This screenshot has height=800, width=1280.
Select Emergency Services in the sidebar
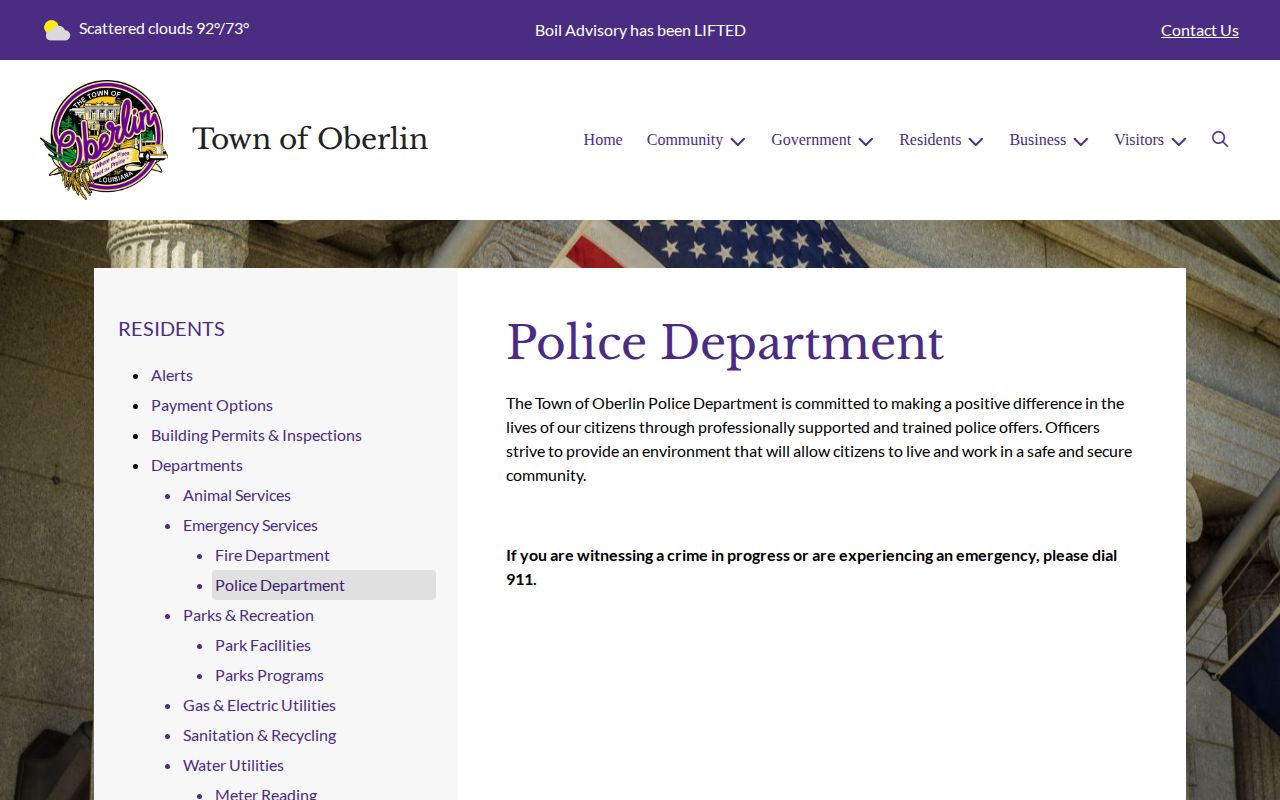(x=250, y=525)
